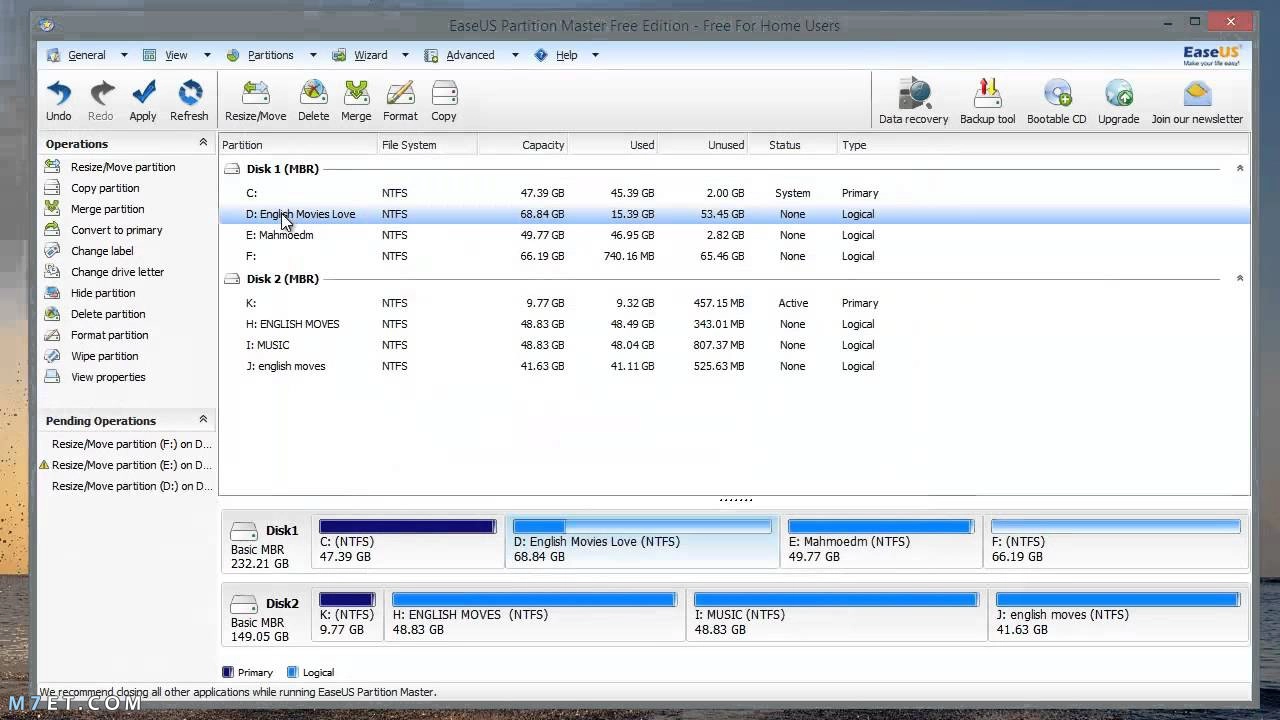
Task: Select the C: (NTFS) block on Disk1 map
Action: coord(408,541)
